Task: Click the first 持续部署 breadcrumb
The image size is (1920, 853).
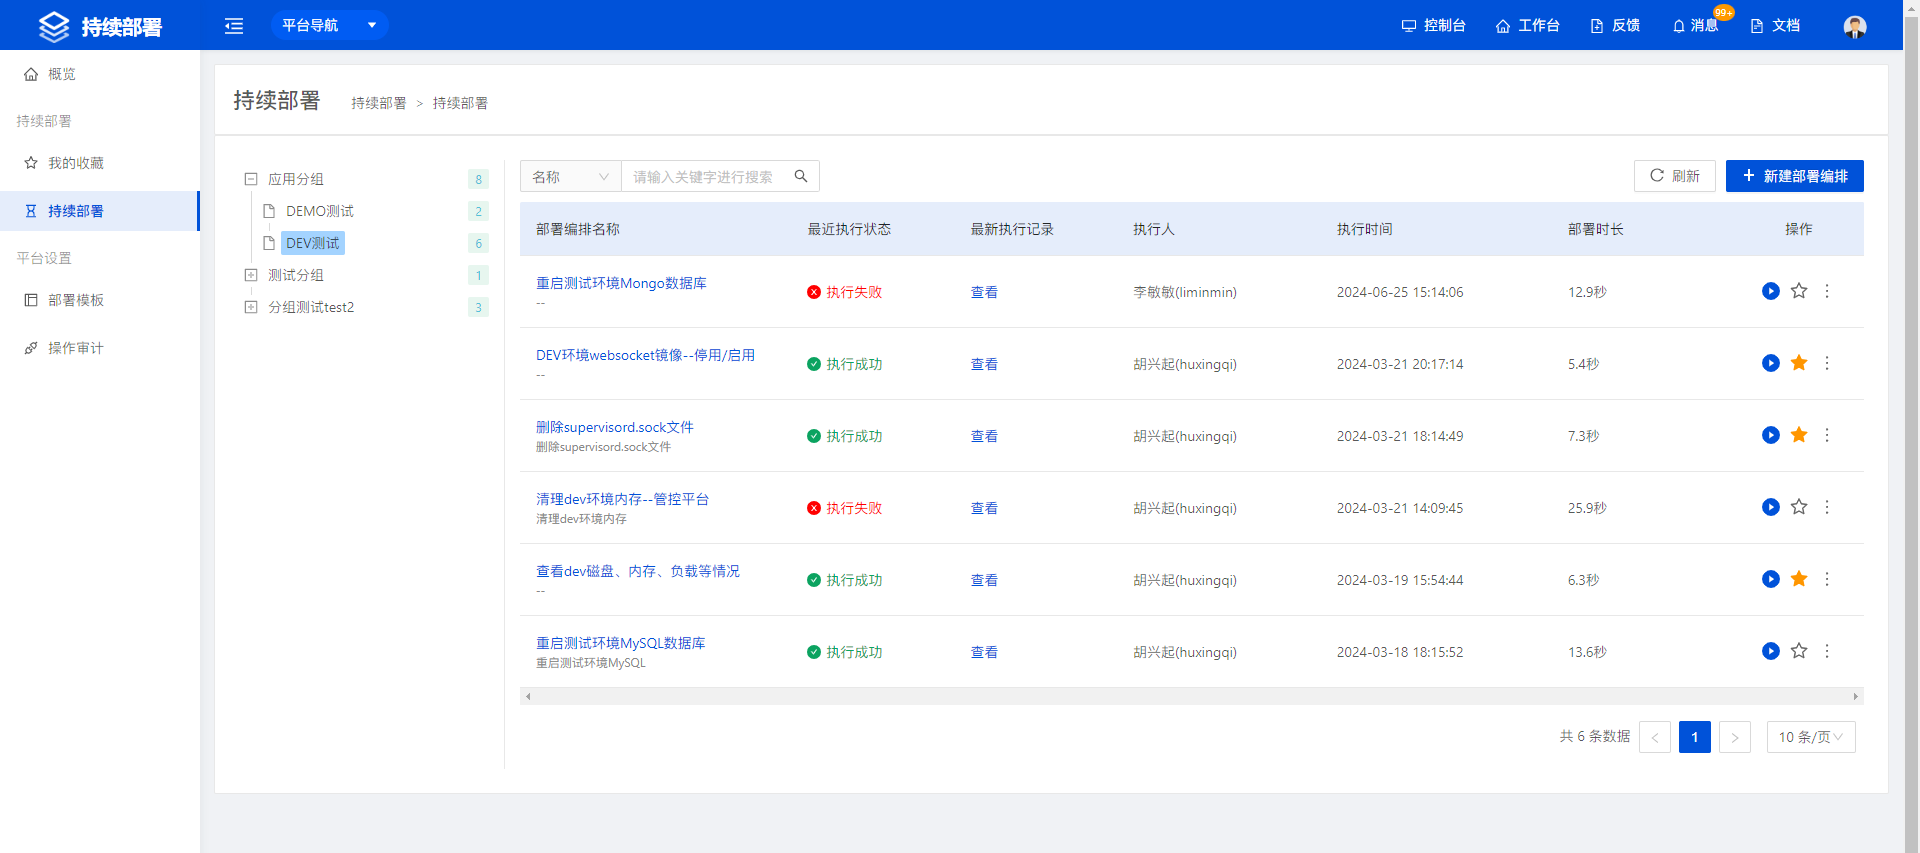Action: click(379, 103)
